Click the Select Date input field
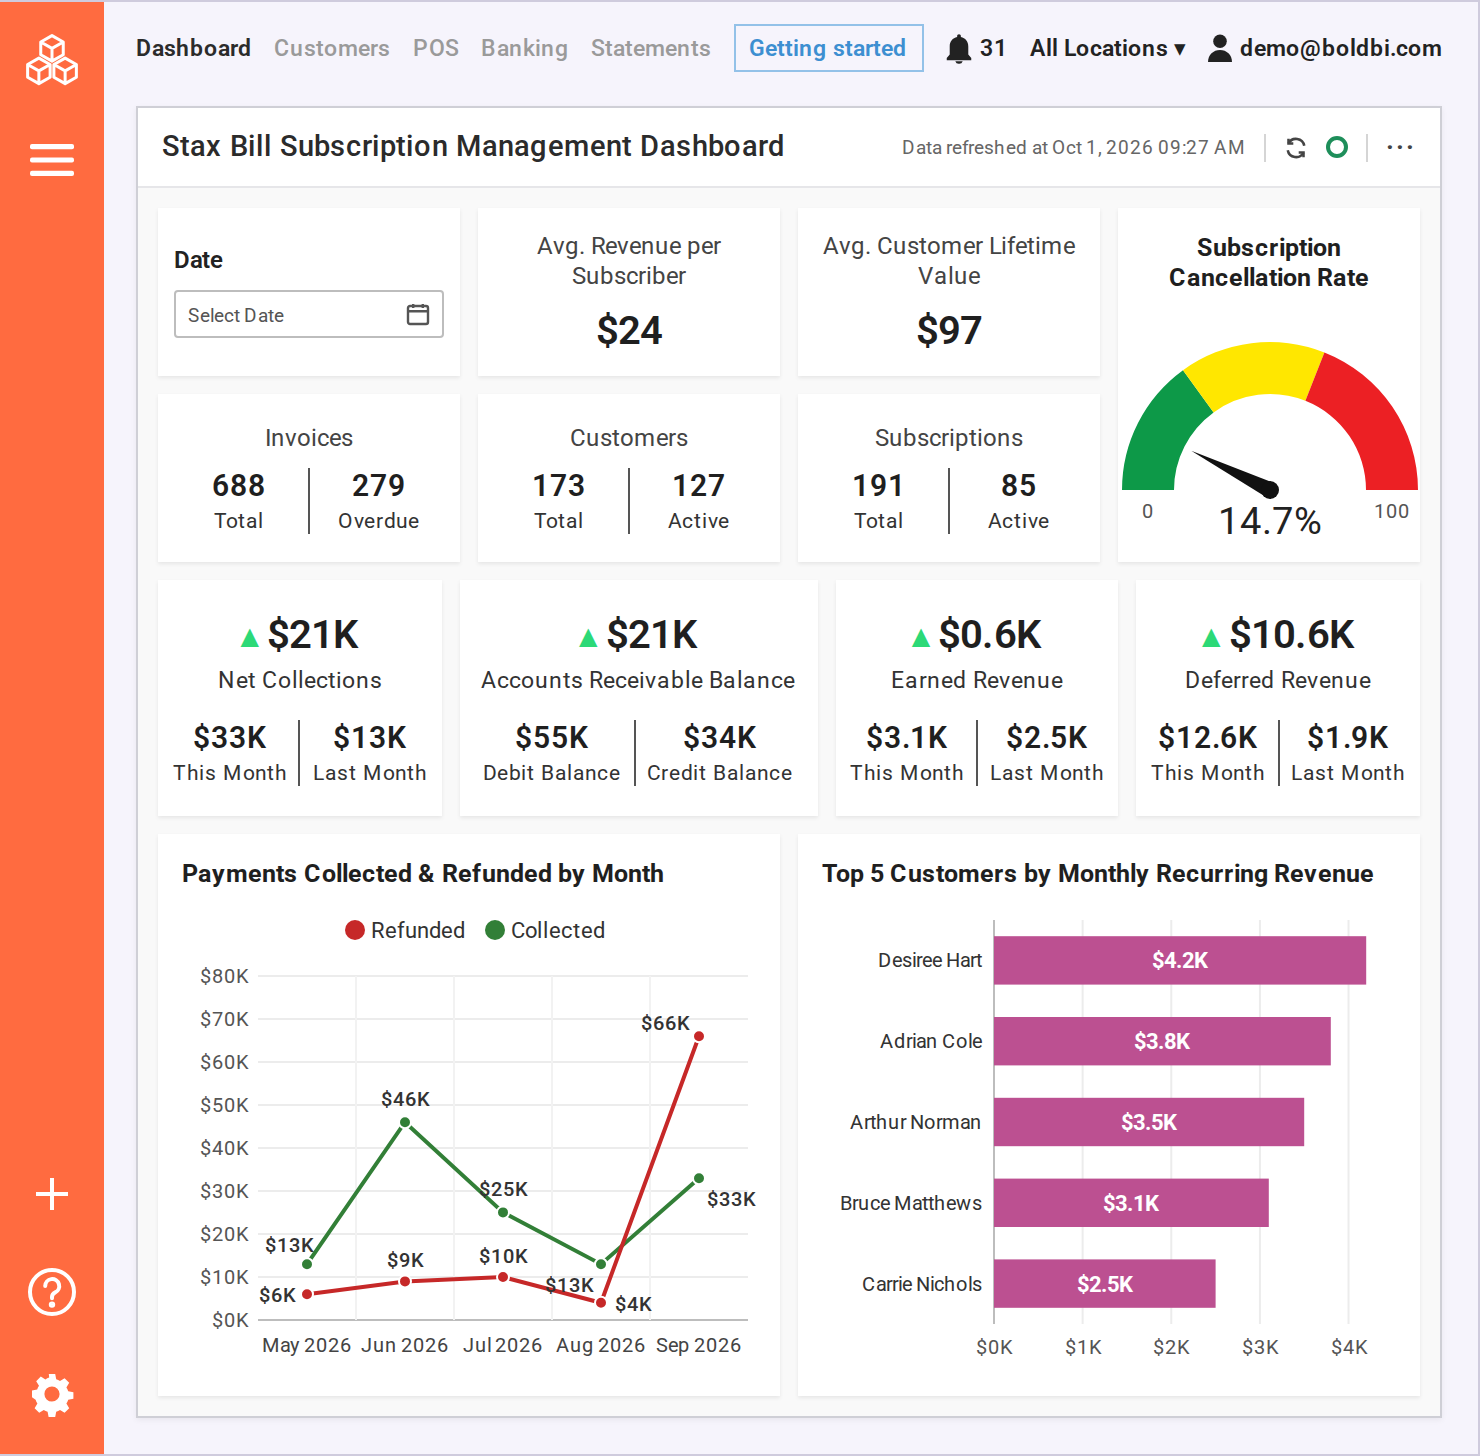 (309, 314)
